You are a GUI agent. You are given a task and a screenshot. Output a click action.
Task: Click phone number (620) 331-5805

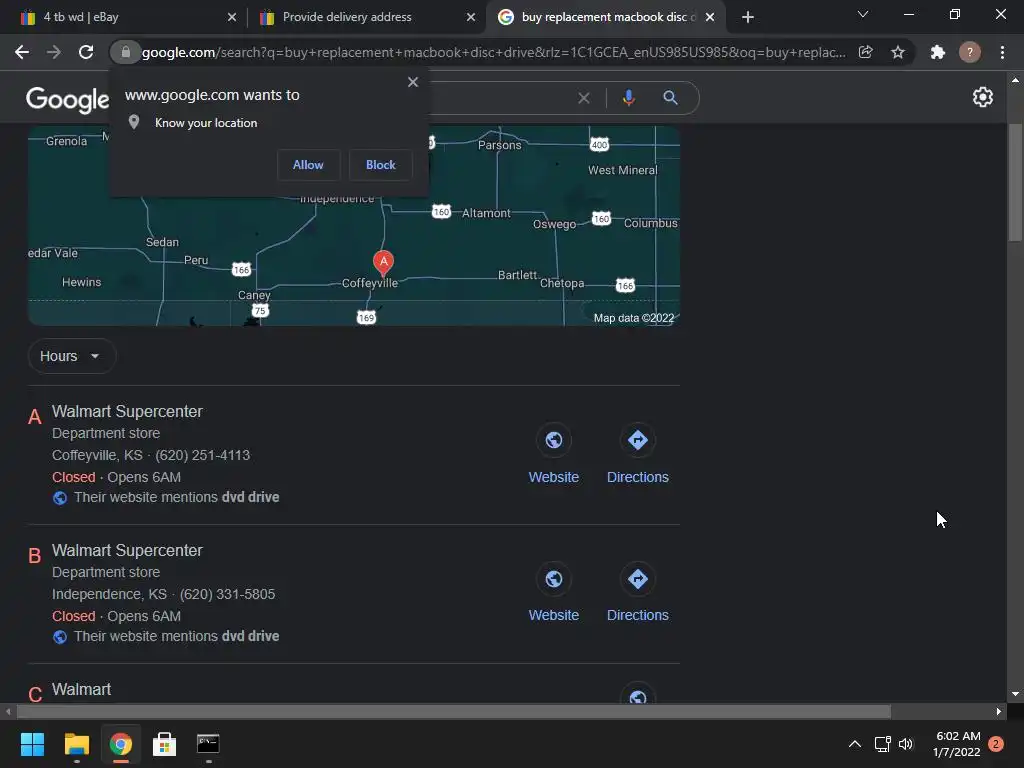point(227,594)
